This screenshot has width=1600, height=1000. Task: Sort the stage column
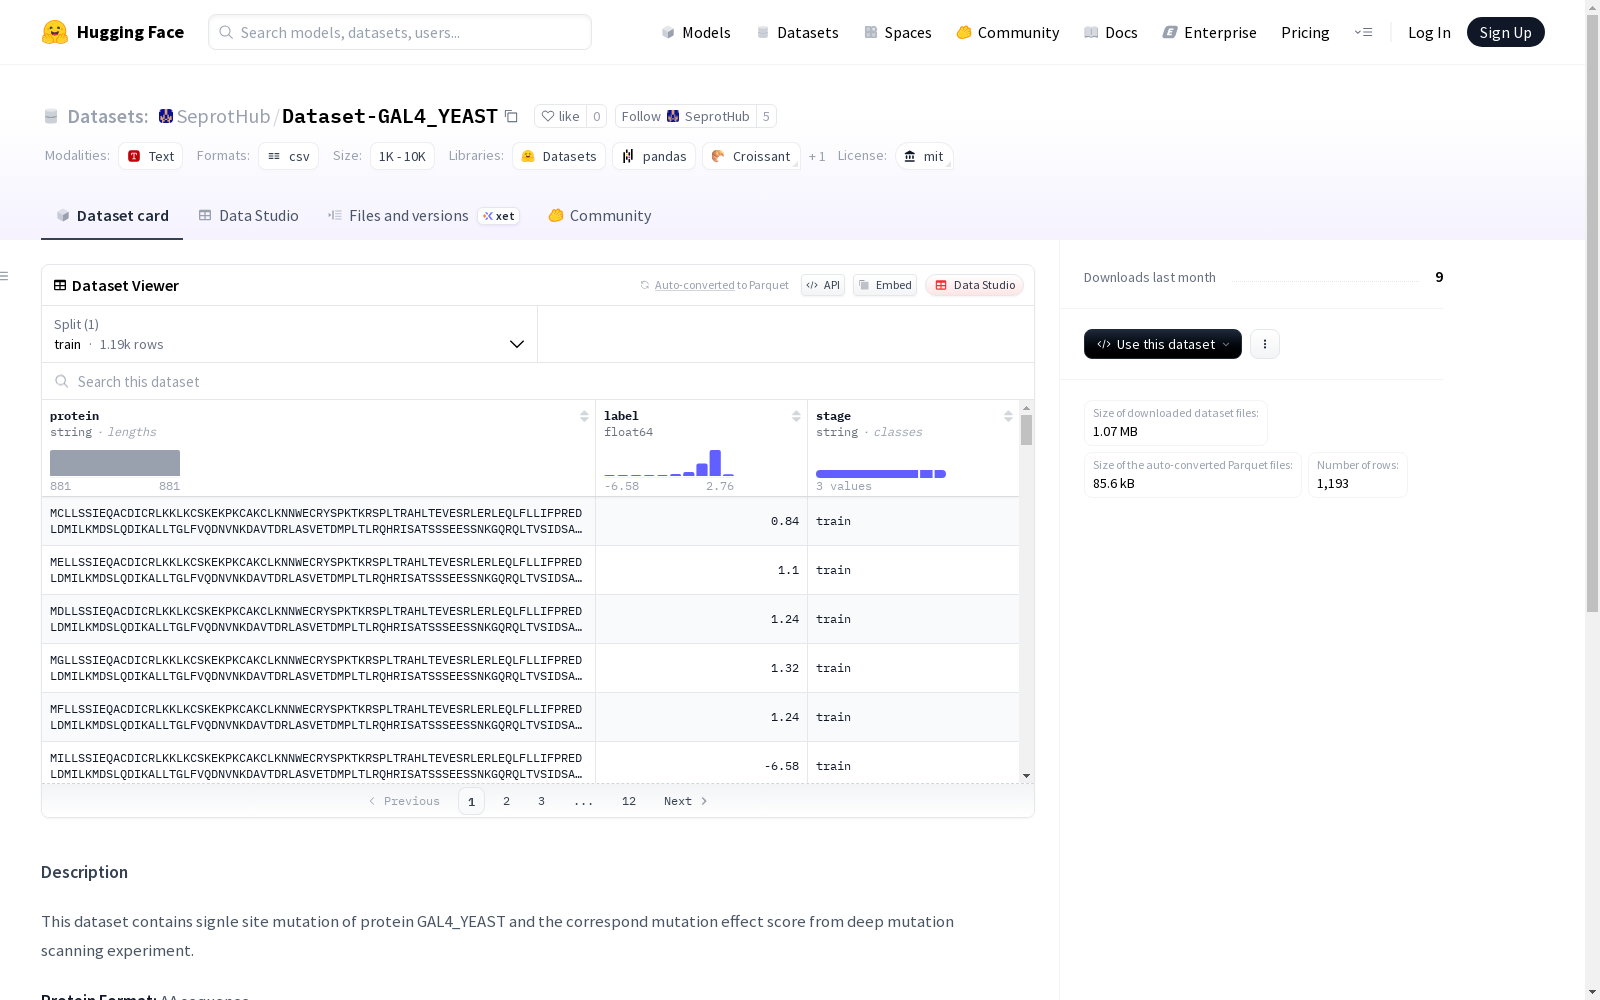1008,416
